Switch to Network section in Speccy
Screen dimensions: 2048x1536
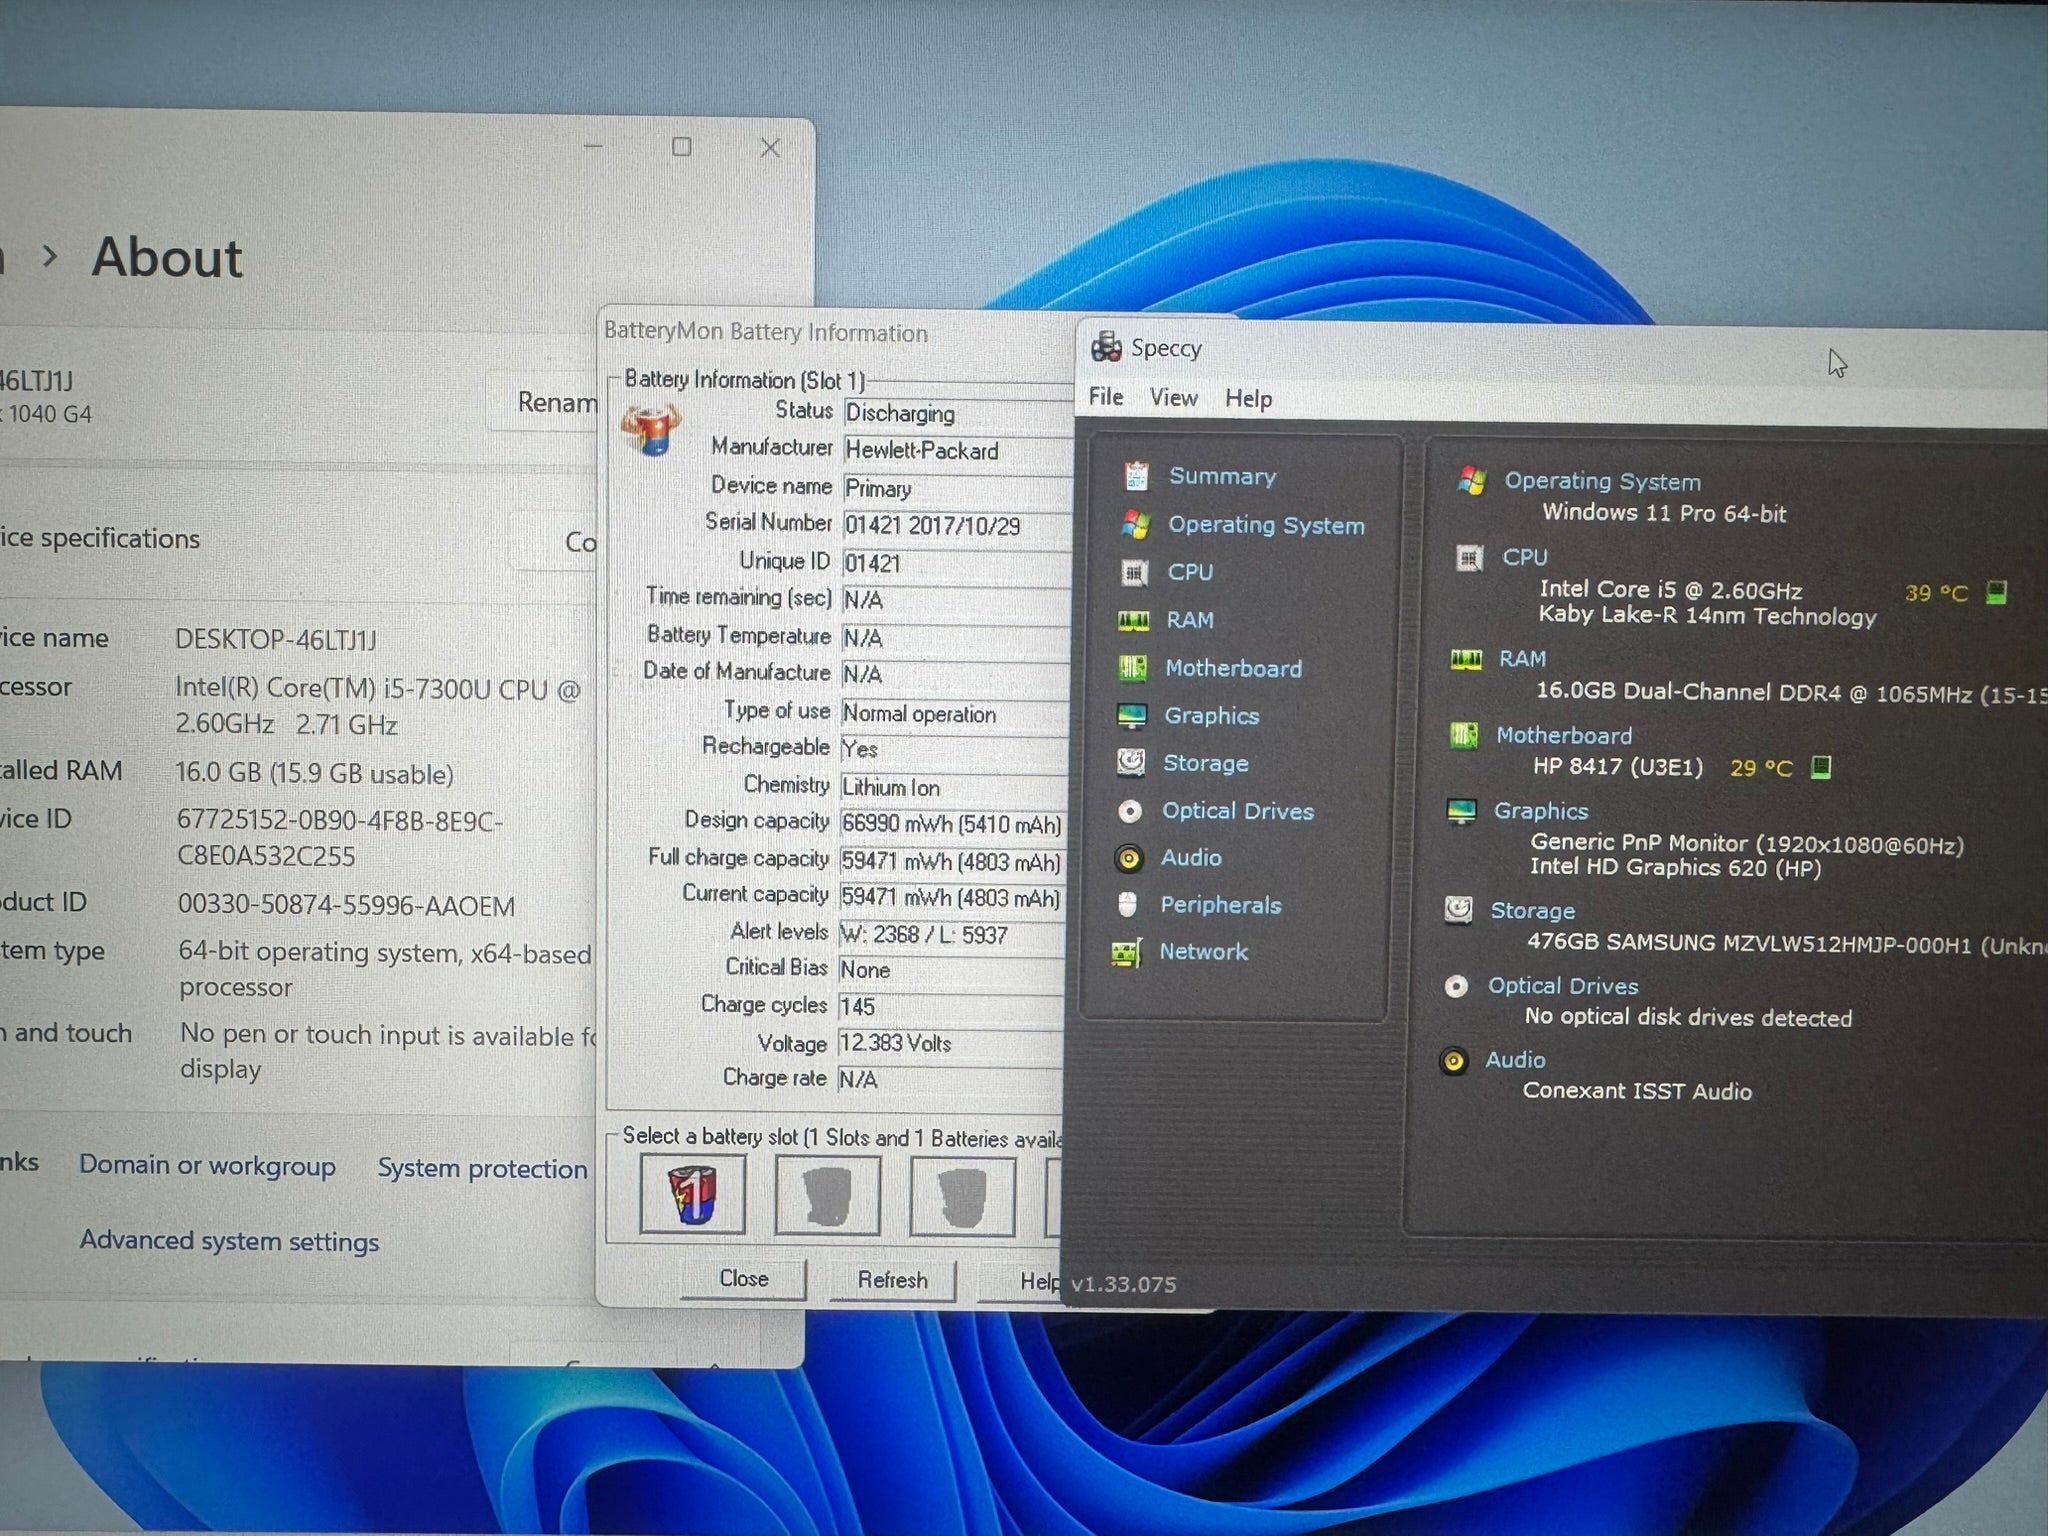[x=1204, y=952]
